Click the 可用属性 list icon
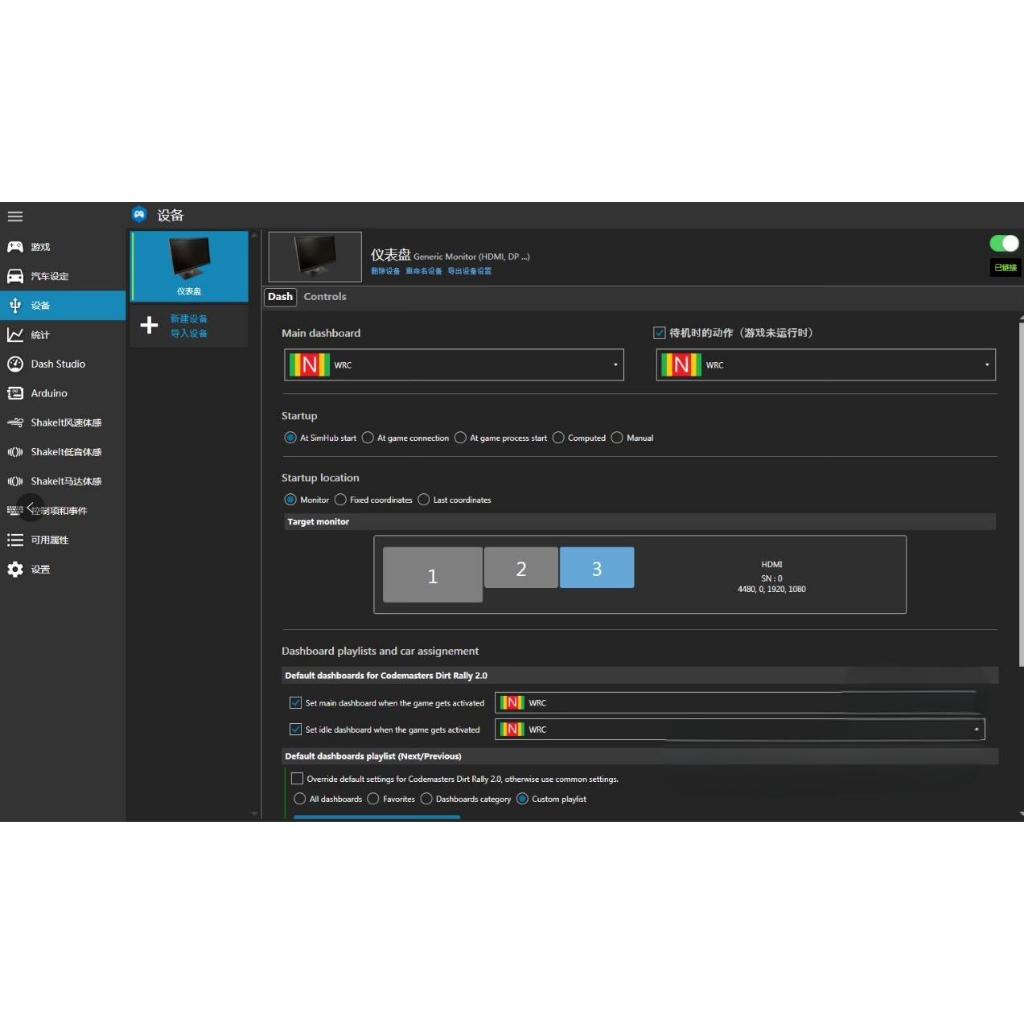This screenshot has height=1024, width=1024. click(x=15, y=540)
